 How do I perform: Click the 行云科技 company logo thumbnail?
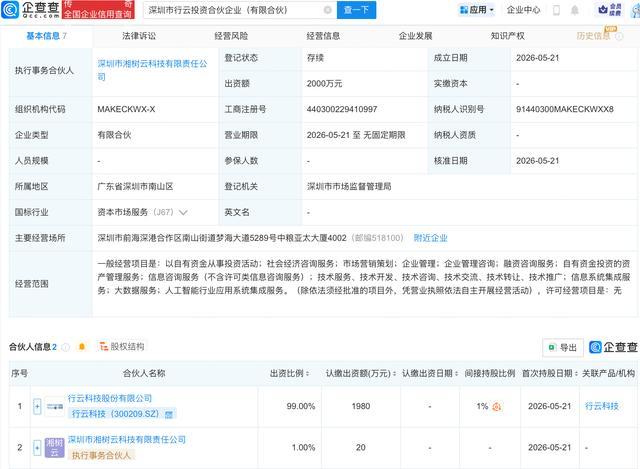(54, 407)
